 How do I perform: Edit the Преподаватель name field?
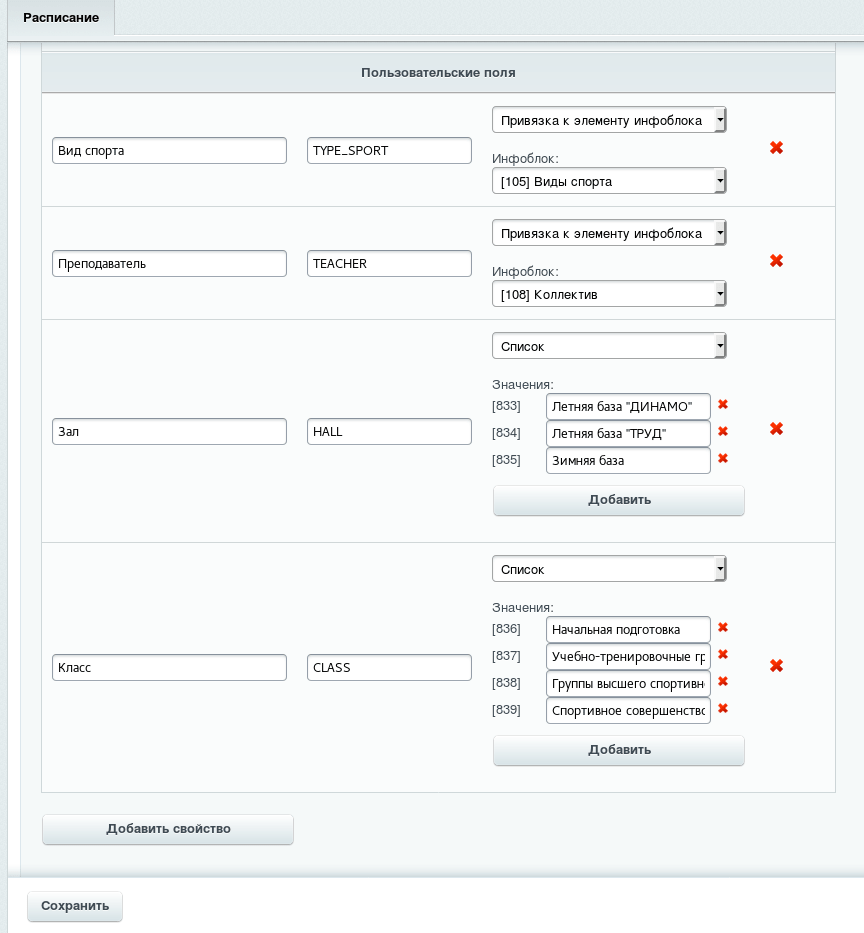[x=170, y=264]
